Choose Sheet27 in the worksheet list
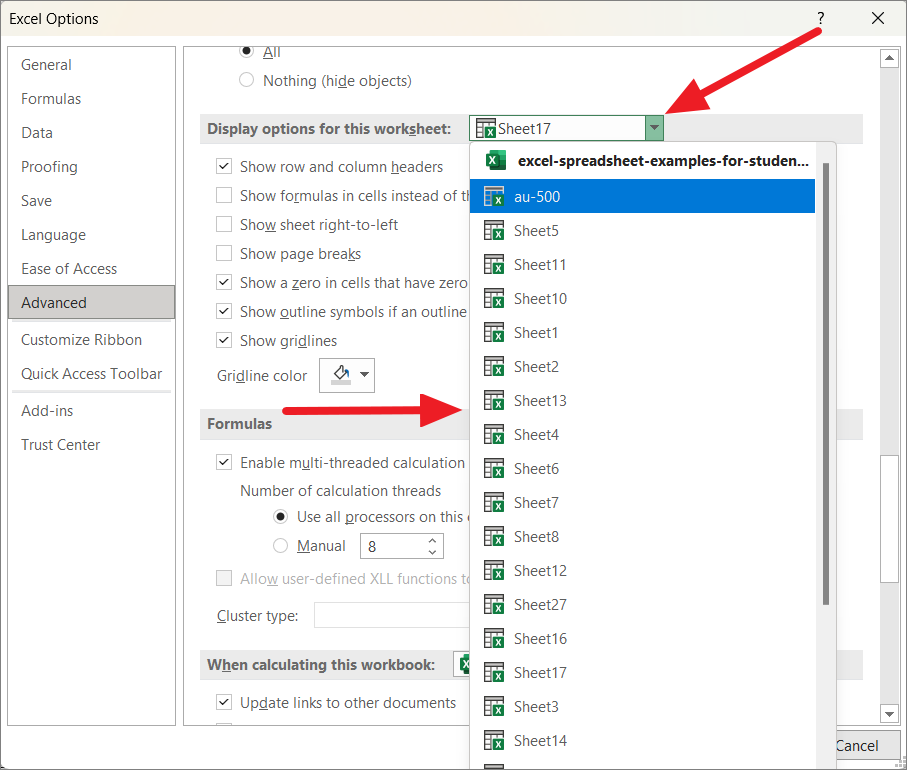This screenshot has width=907, height=770. click(642, 605)
